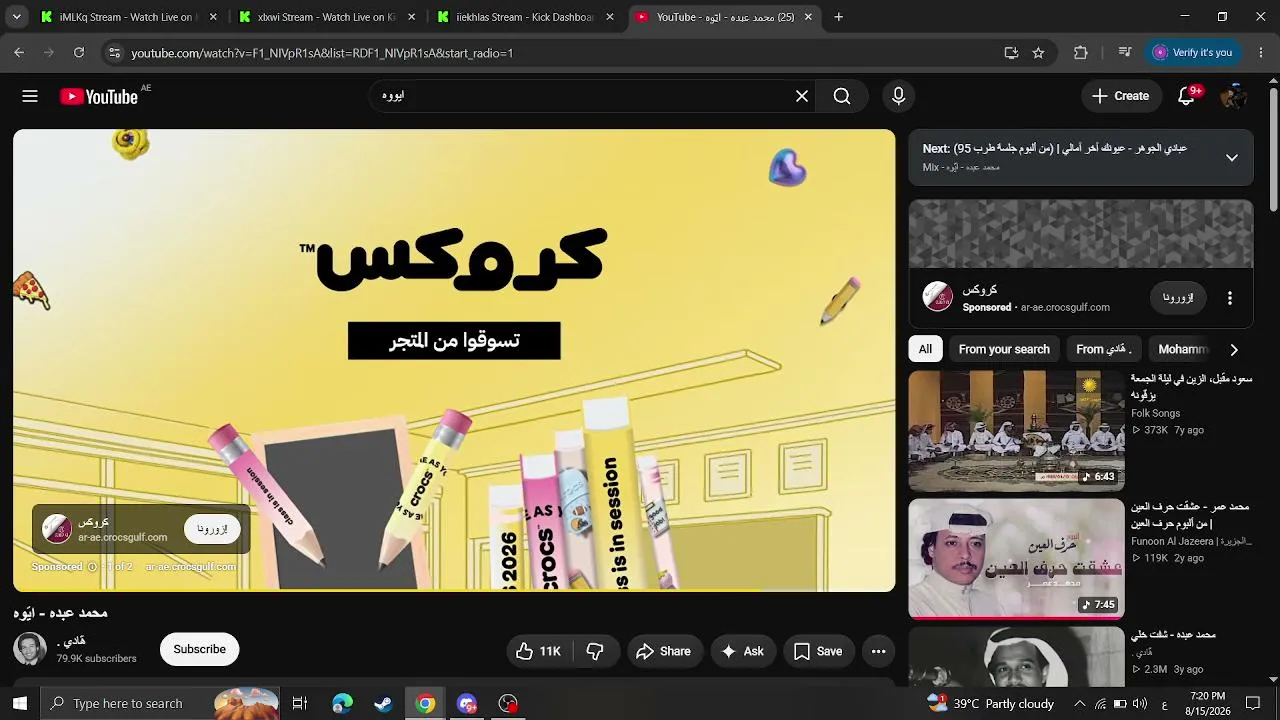Viewport: 1280px width, 720px height.
Task: Close the active YouTube tab
Action: coord(808,17)
